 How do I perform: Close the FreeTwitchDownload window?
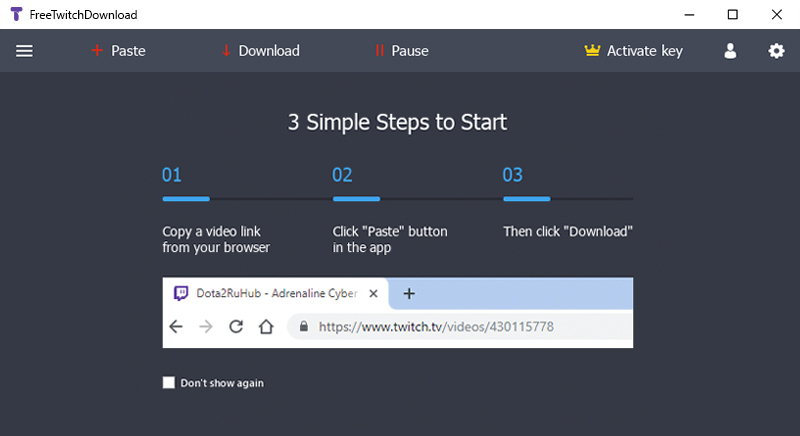tap(777, 14)
